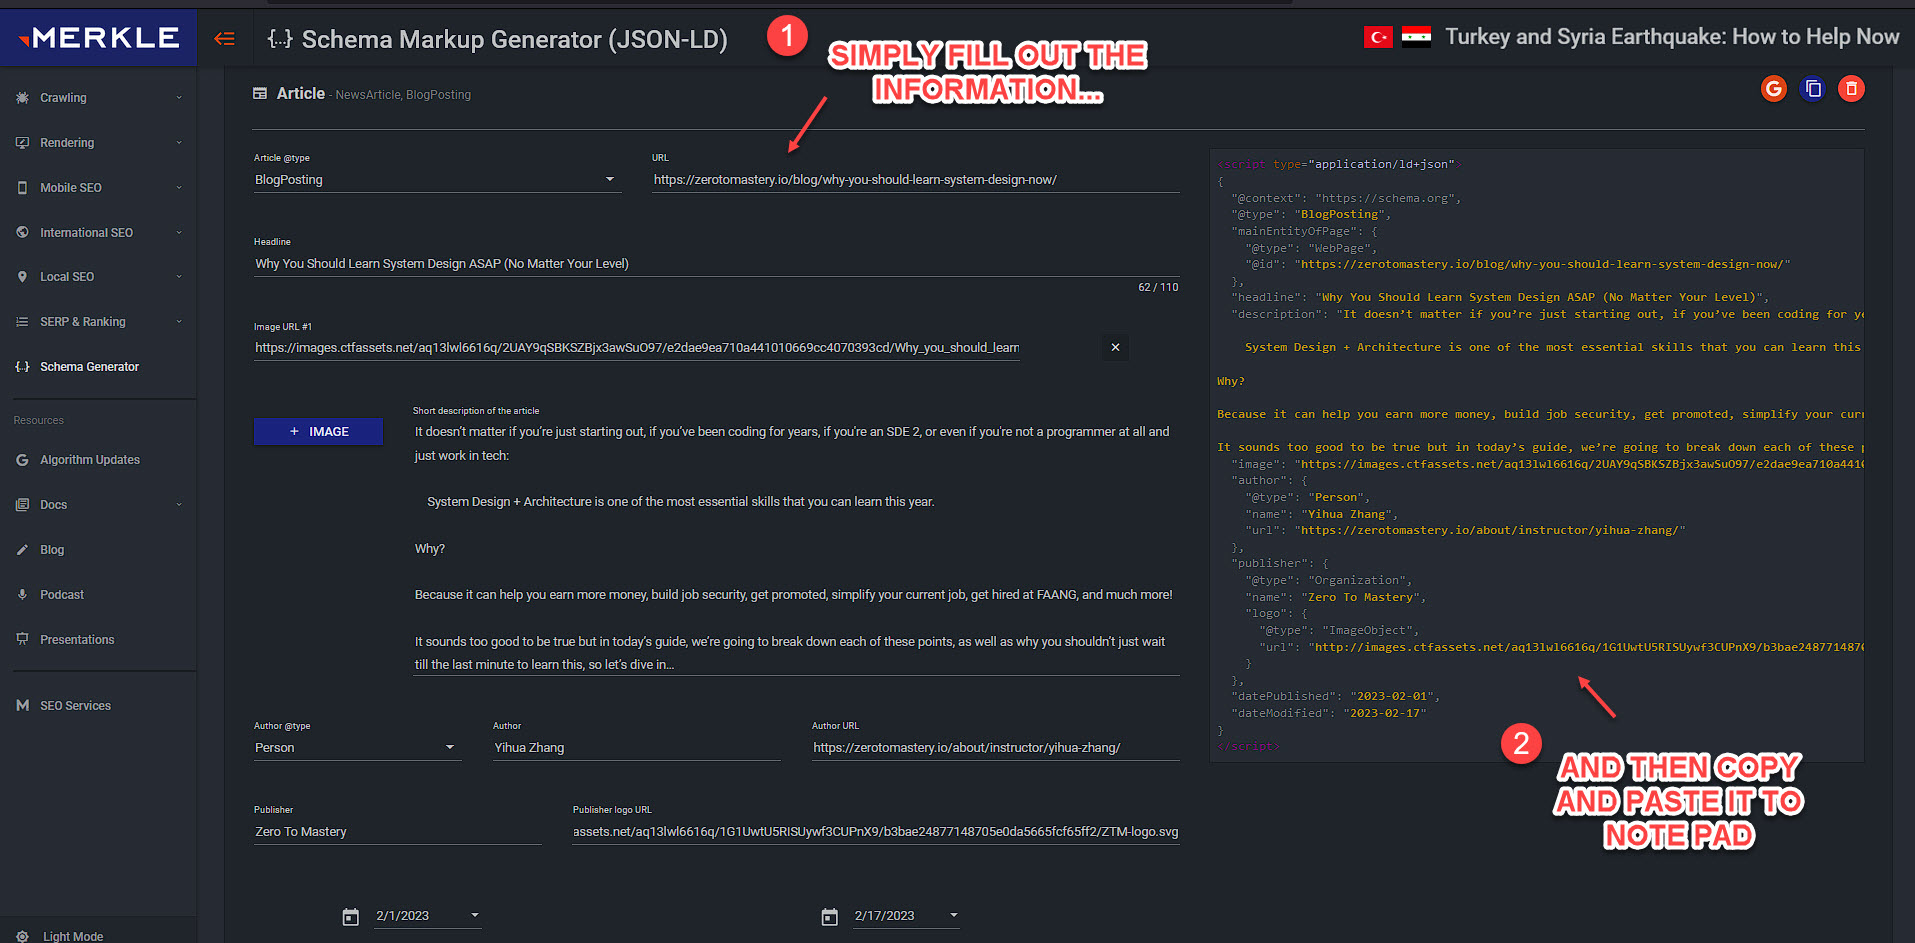This screenshot has height=943, width=1915.
Task: Open the Crawling menu item
Action: coord(98,98)
